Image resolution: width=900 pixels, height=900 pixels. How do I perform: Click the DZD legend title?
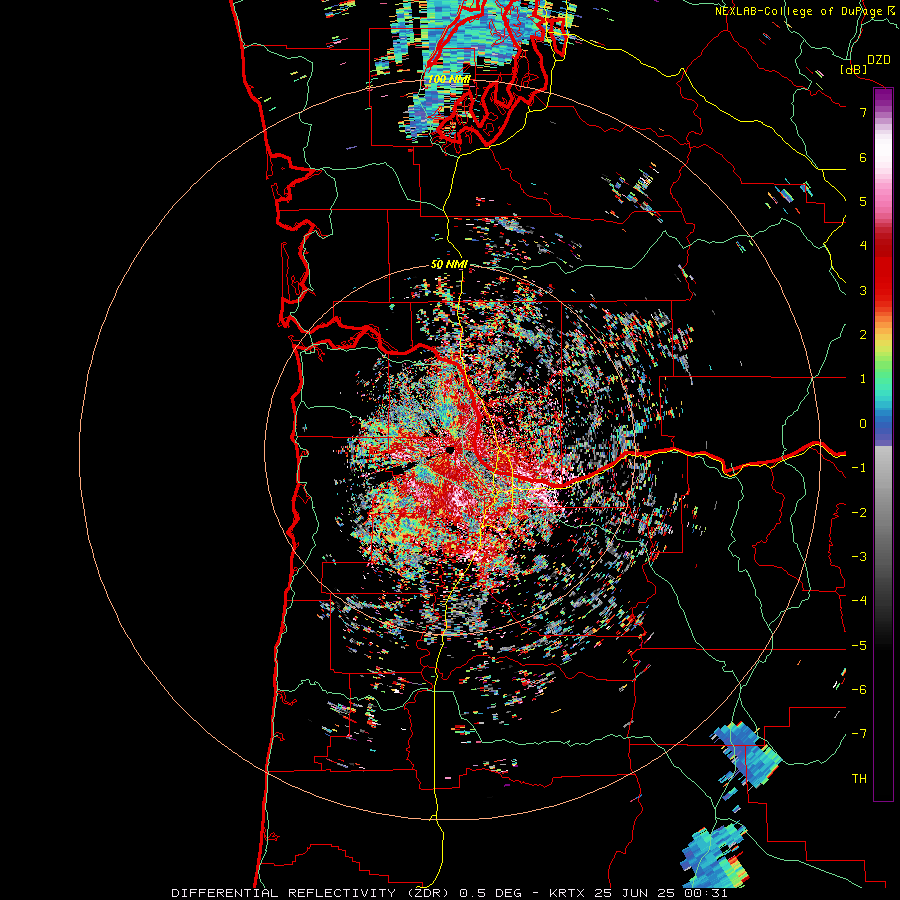coord(878,60)
